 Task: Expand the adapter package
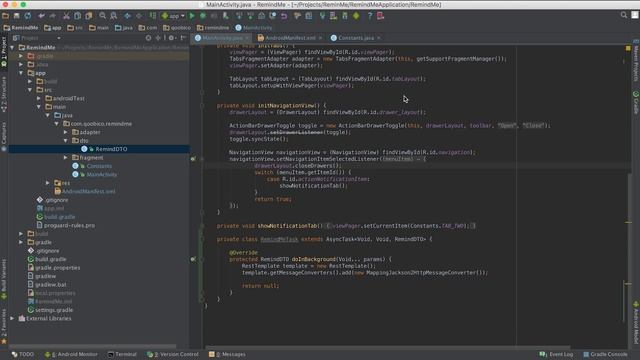pos(65,132)
